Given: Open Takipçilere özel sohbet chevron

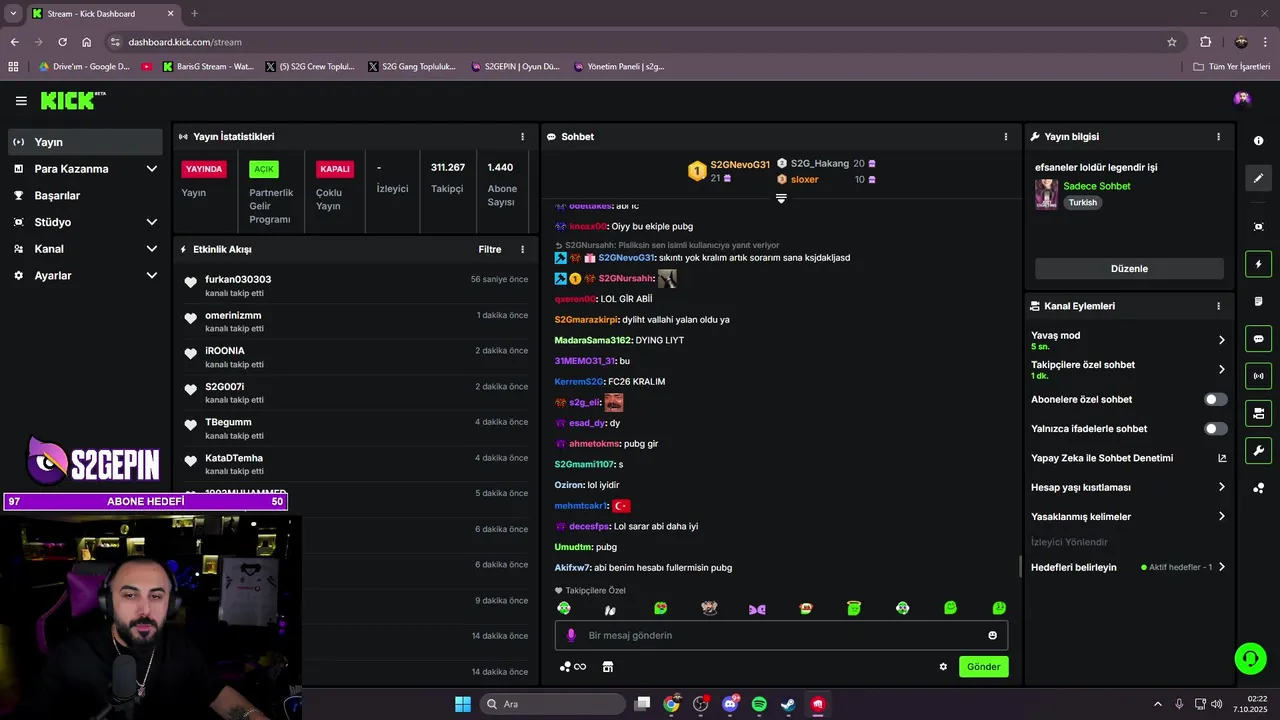Looking at the screenshot, I should coord(1221,369).
